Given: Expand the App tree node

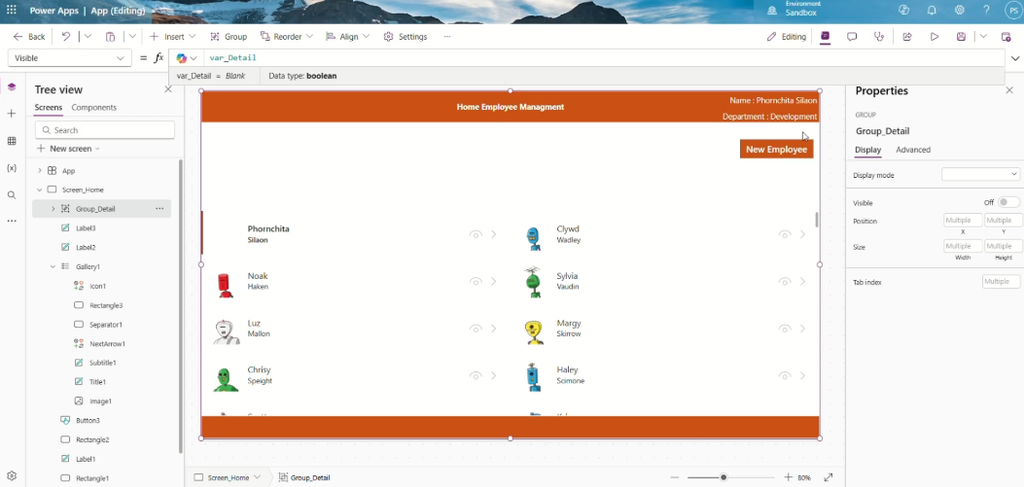Looking at the screenshot, I should (39, 170).
